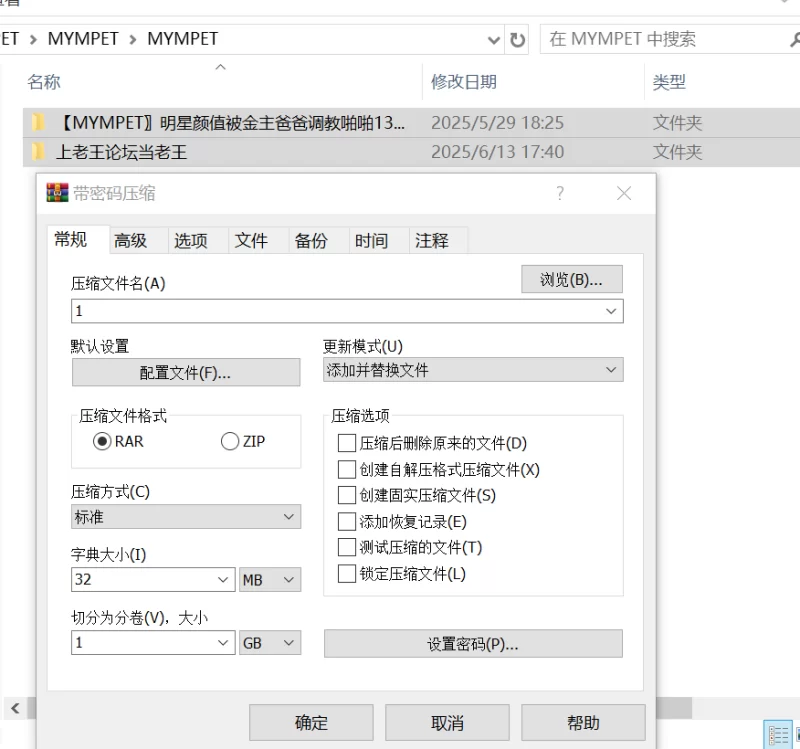Image resolution: width=800 pixels, height=749 pixels.
Task: Select ZIP archive format
Action: tap(230, 441)
